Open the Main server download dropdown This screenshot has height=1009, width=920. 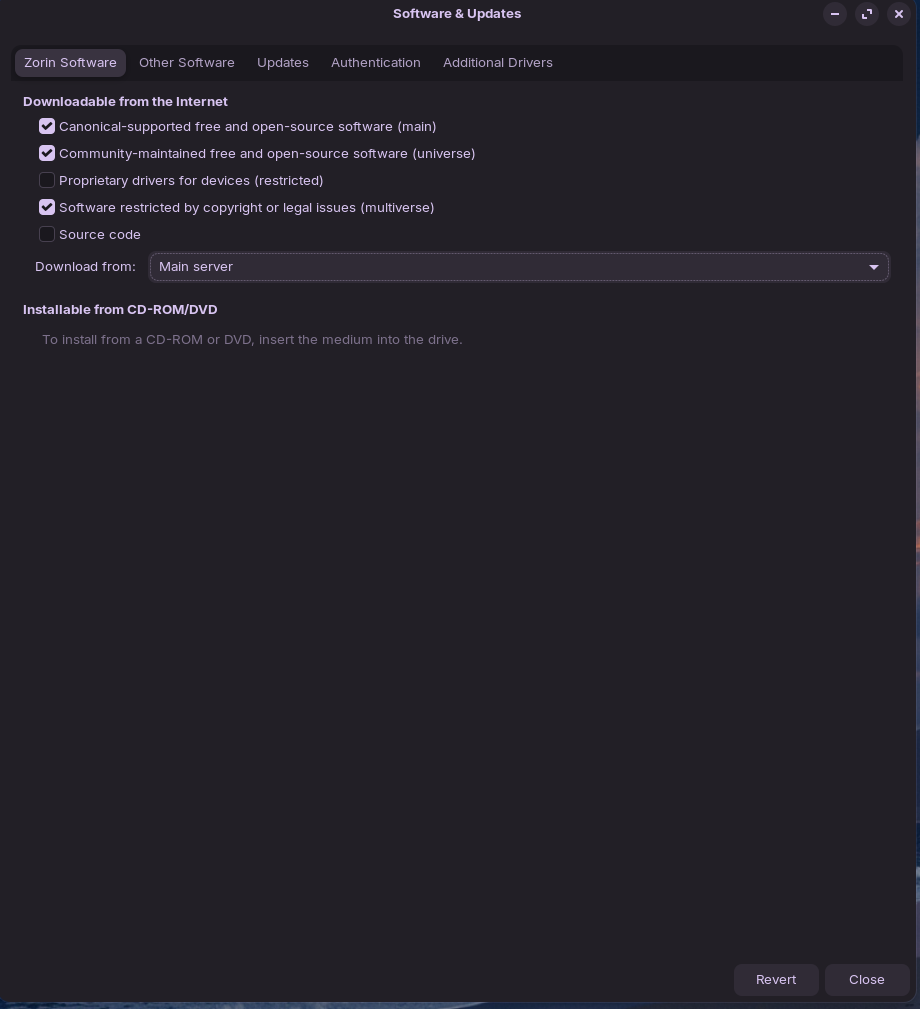(x=519, y=267)
